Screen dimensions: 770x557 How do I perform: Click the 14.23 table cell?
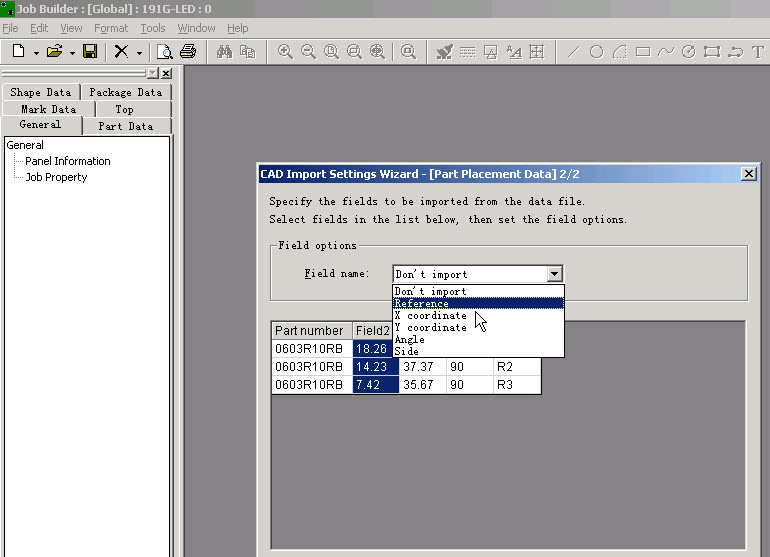click(x=376, y=367)
